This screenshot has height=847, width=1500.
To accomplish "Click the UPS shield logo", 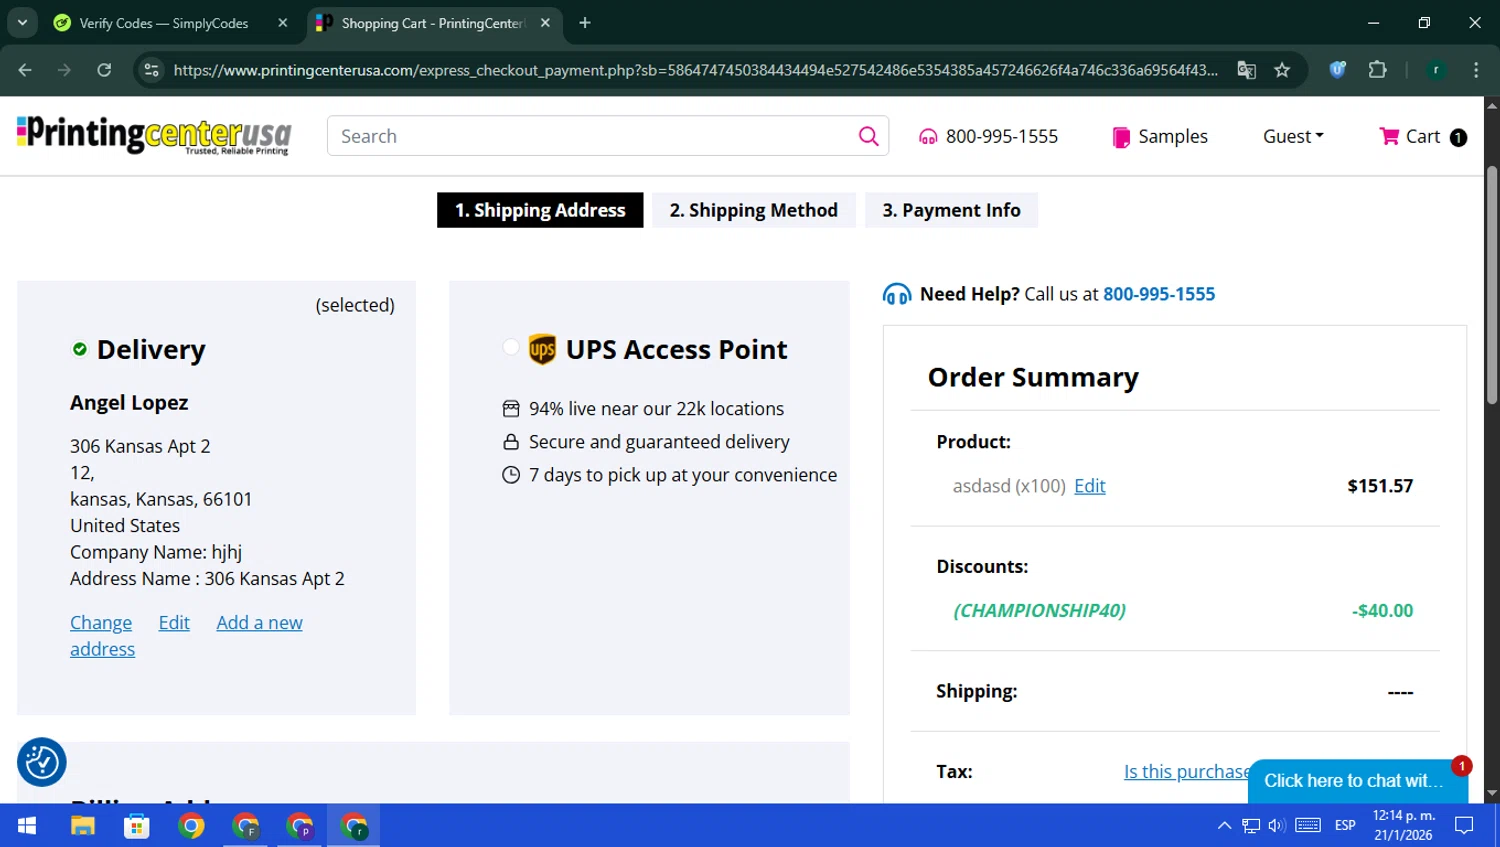I will pyautogui.click(x=542, y=349).
